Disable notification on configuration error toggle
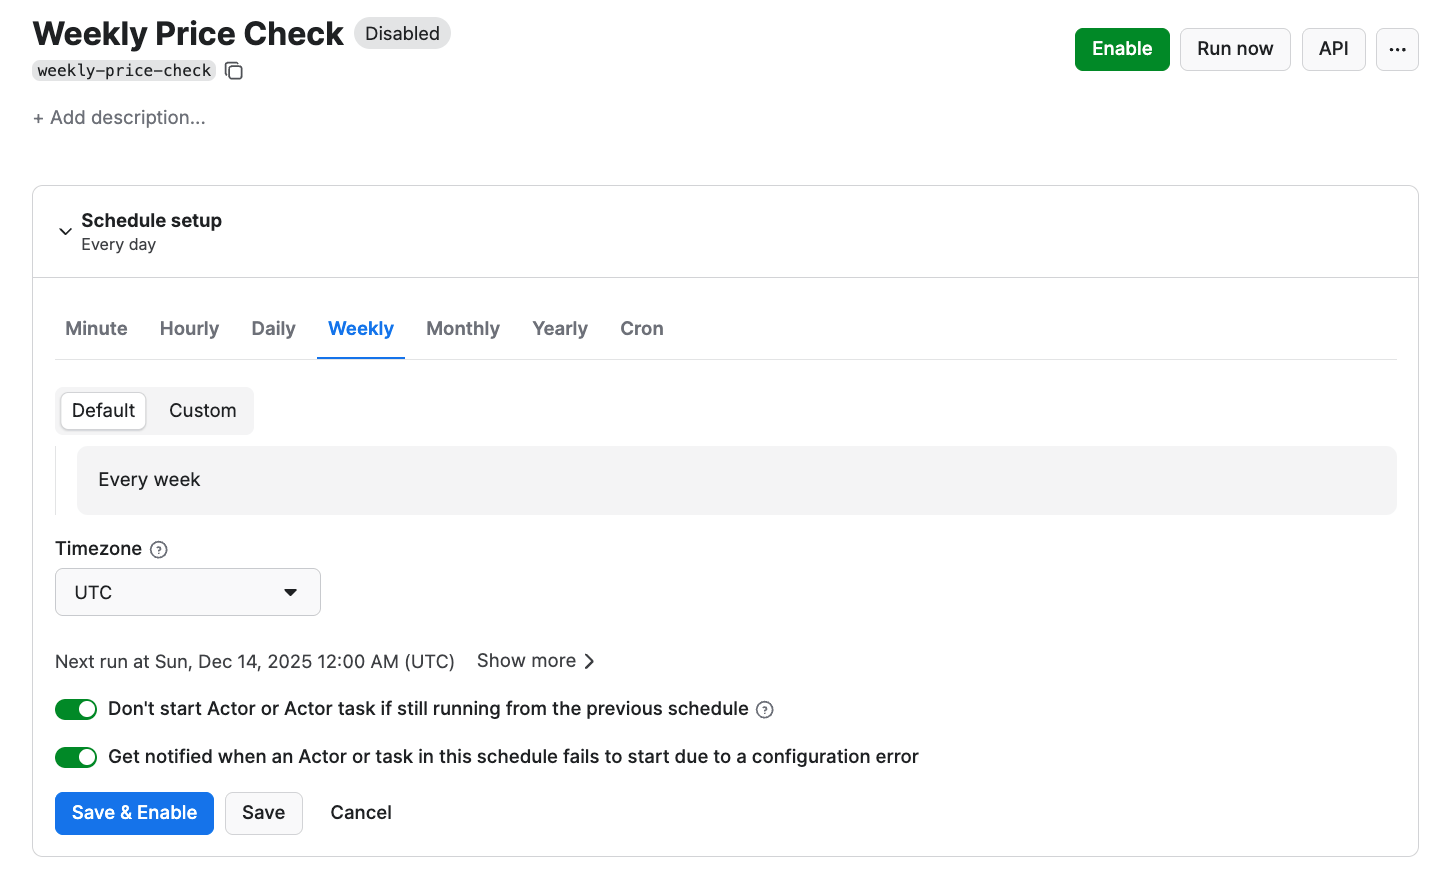Viewport: 1456px width, 870px height. (76, 757)
